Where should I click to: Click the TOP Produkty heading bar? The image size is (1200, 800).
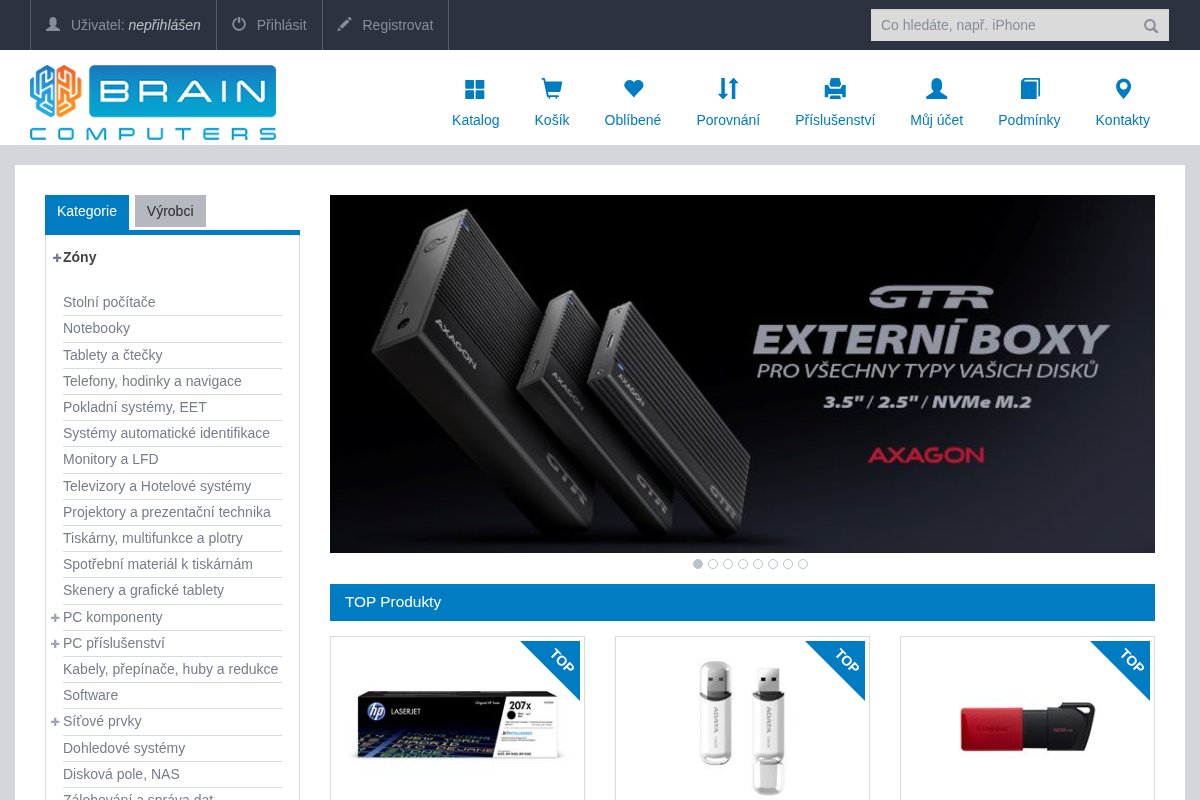pyautogui.click(x=742, y=602)
